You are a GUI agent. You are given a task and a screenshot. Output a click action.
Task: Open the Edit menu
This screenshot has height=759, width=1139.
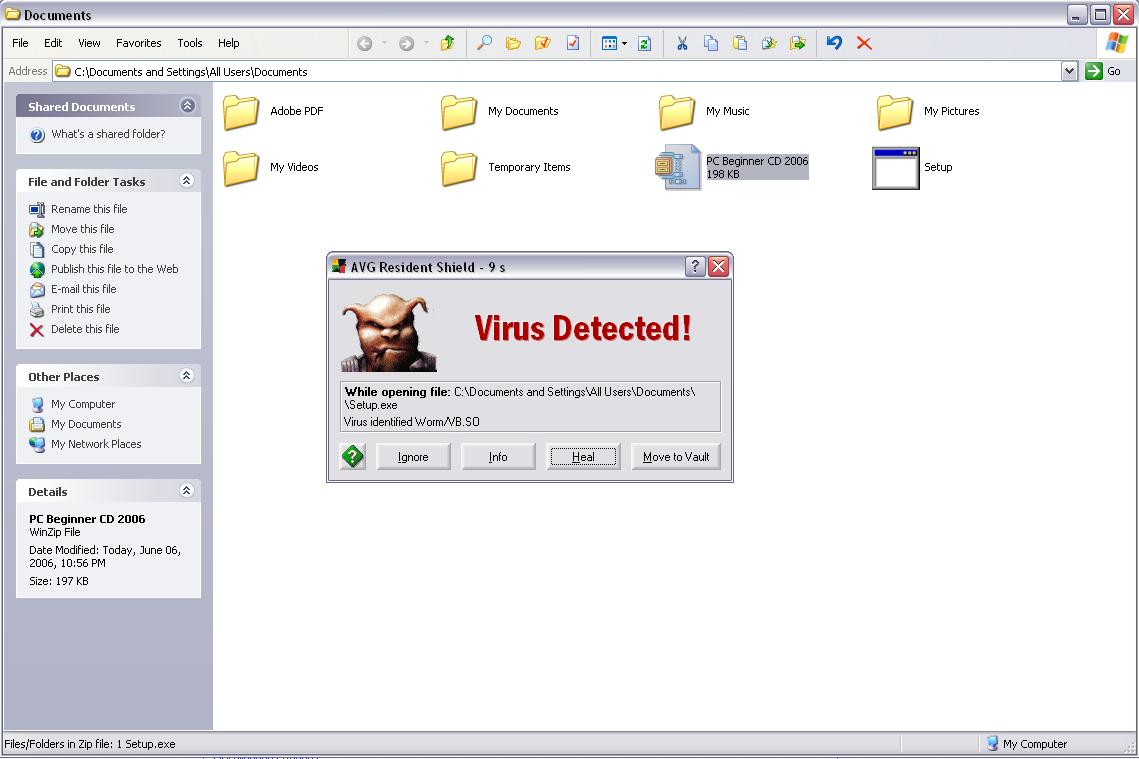53,43
